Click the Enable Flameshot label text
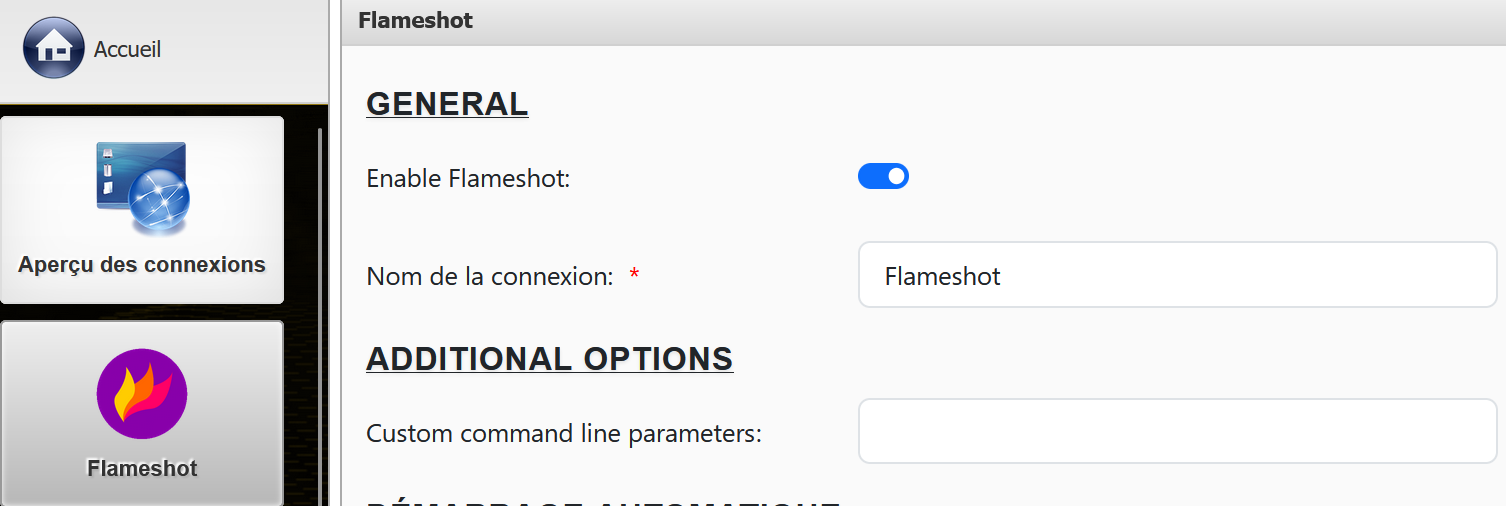1506x506 pixels. click(468, 179)
